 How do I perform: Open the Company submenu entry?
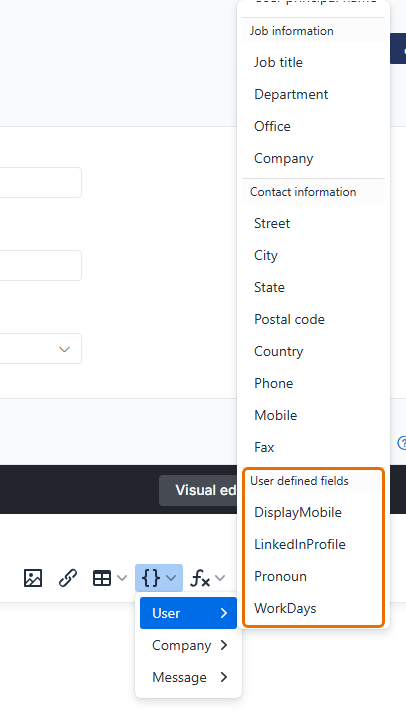coord(188,645)
